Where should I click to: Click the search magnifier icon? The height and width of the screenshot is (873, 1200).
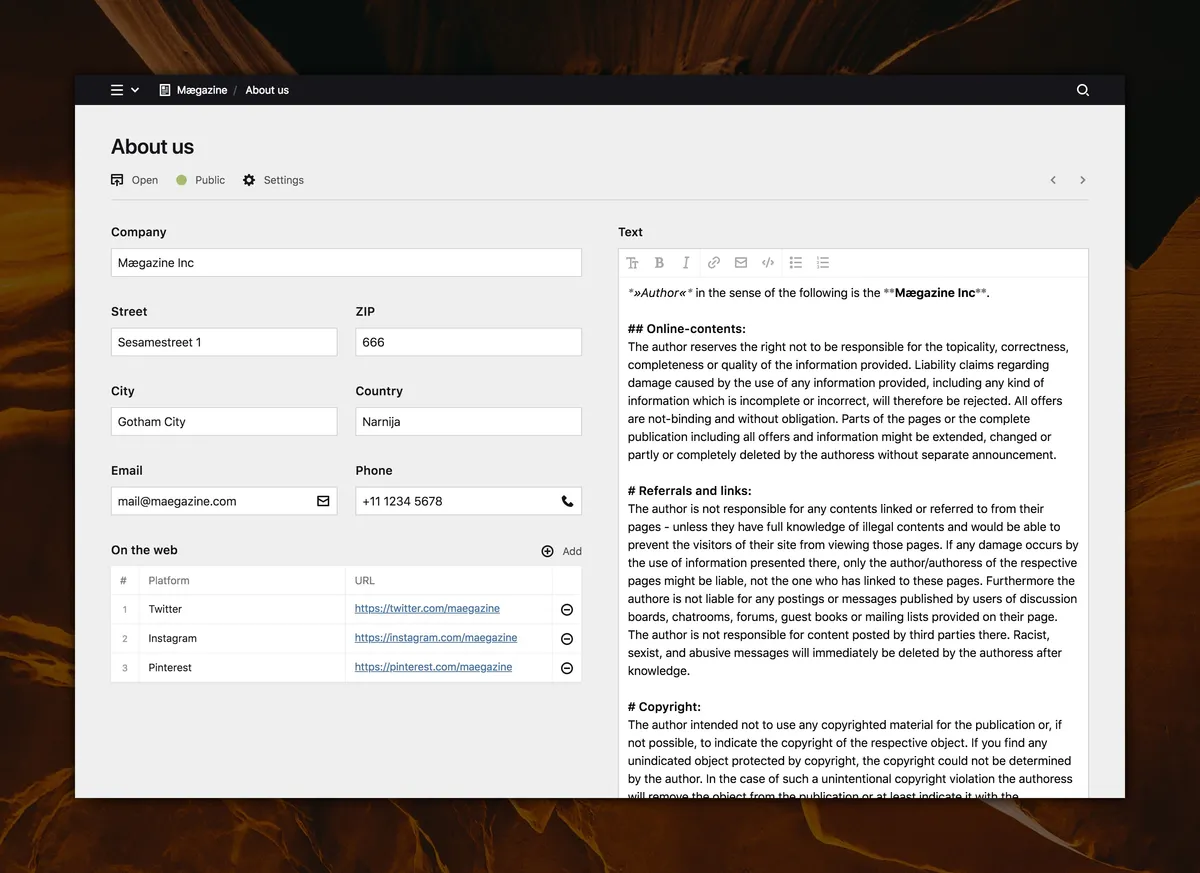(x=1082, y=90)
